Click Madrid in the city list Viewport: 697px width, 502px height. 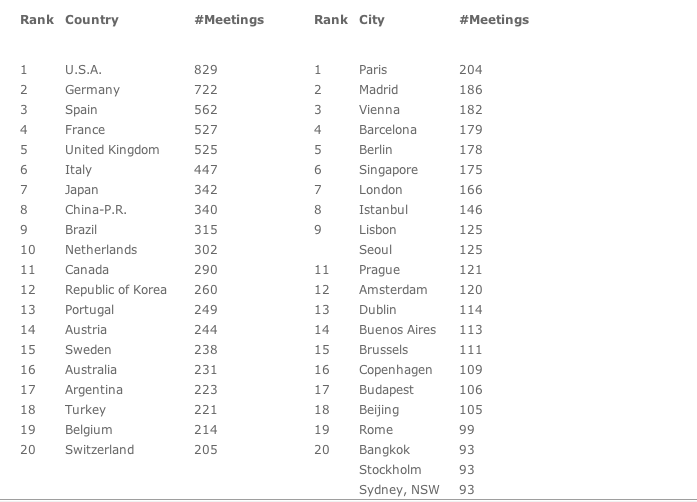coord(378,90)
